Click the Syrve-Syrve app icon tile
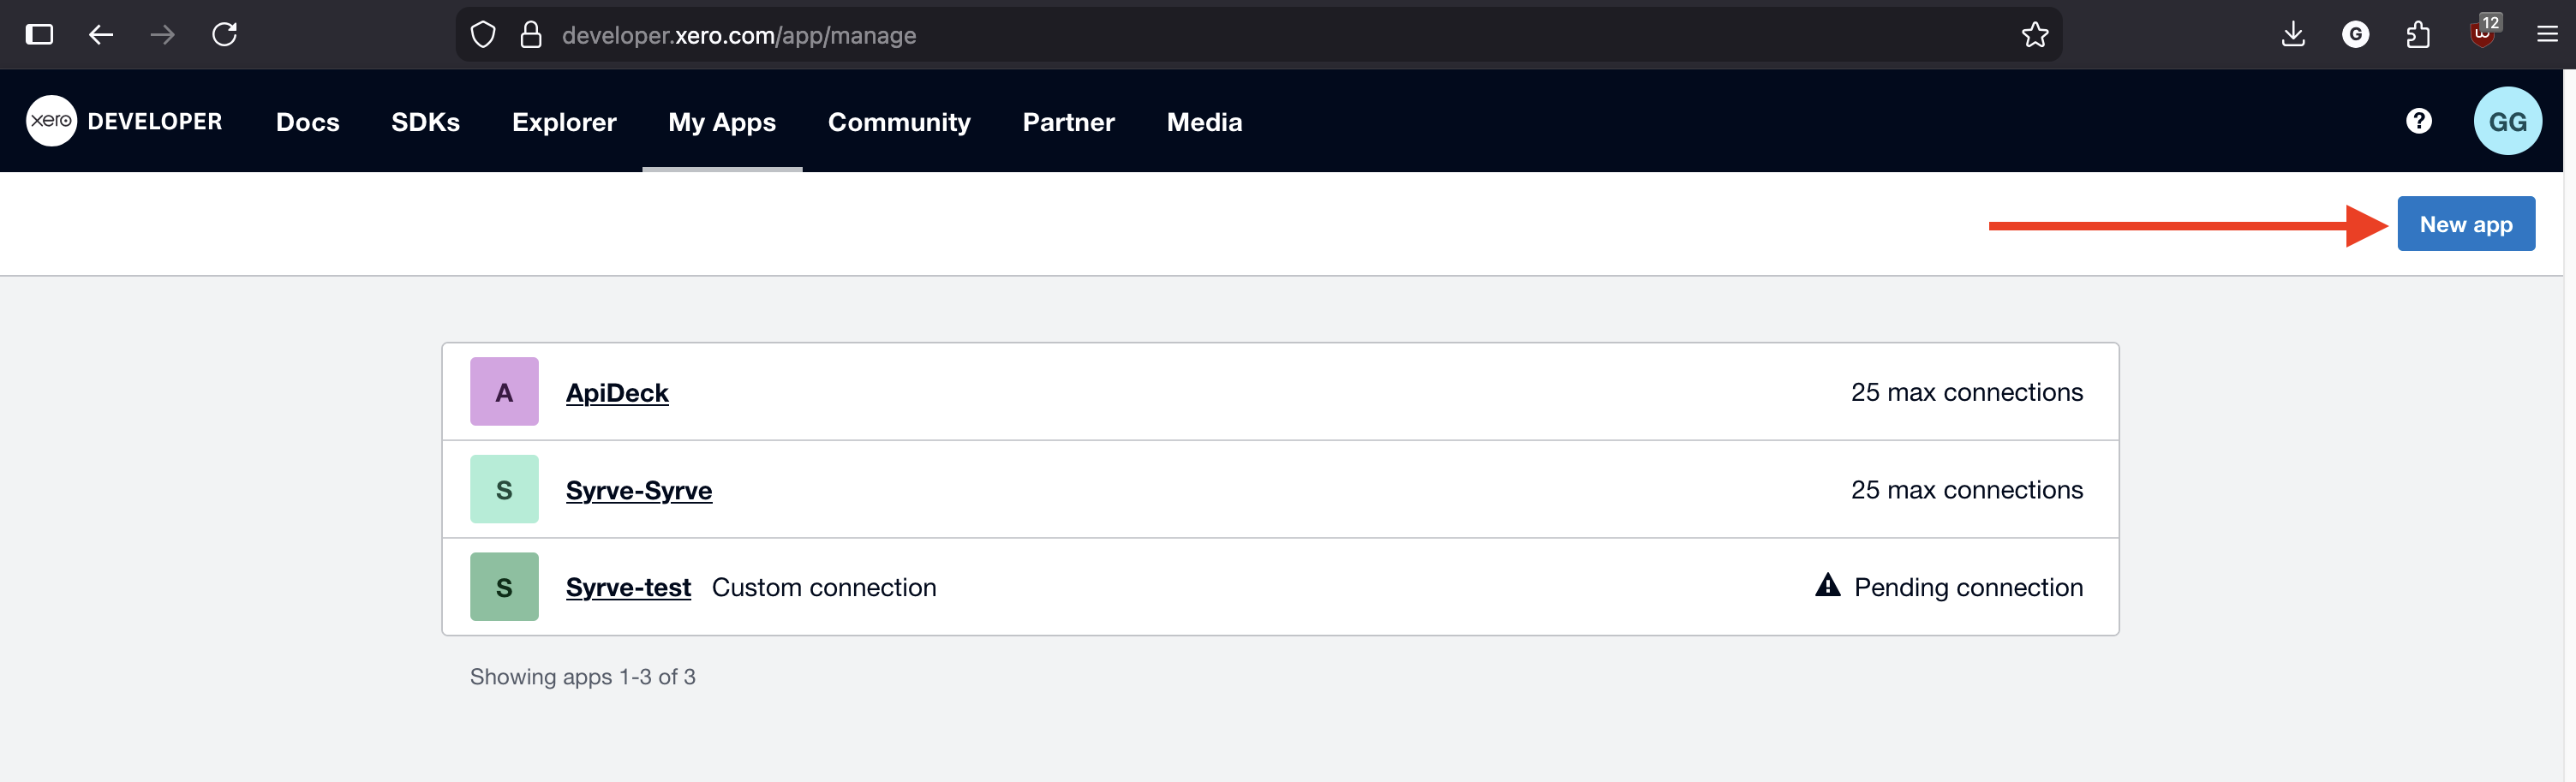This screenshot has width=2576, height=782. pyautogui.click(x=504, y=490)
